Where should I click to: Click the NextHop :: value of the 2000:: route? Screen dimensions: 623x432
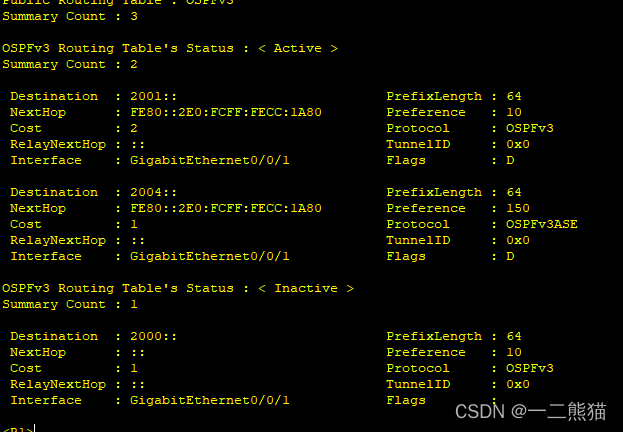coord(138,352)
